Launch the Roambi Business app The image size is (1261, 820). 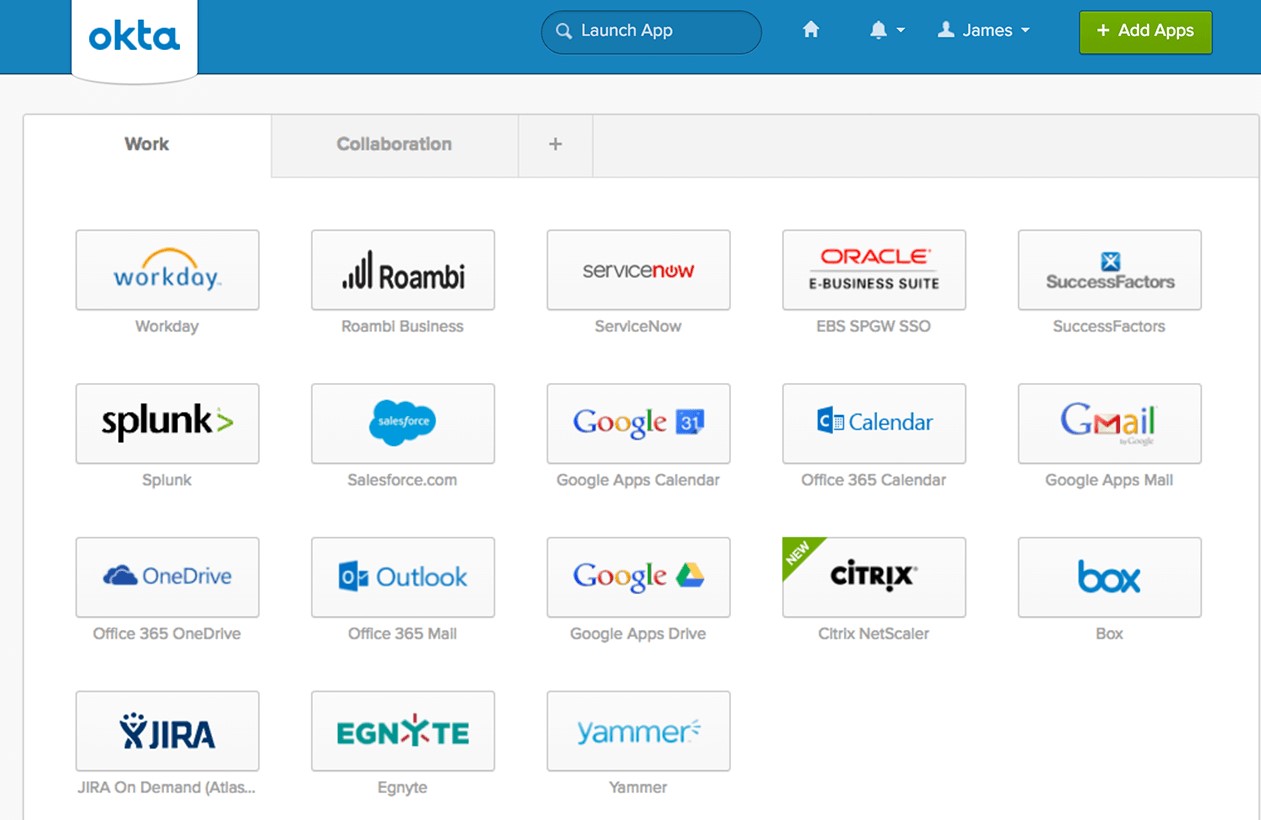point(402,270)
